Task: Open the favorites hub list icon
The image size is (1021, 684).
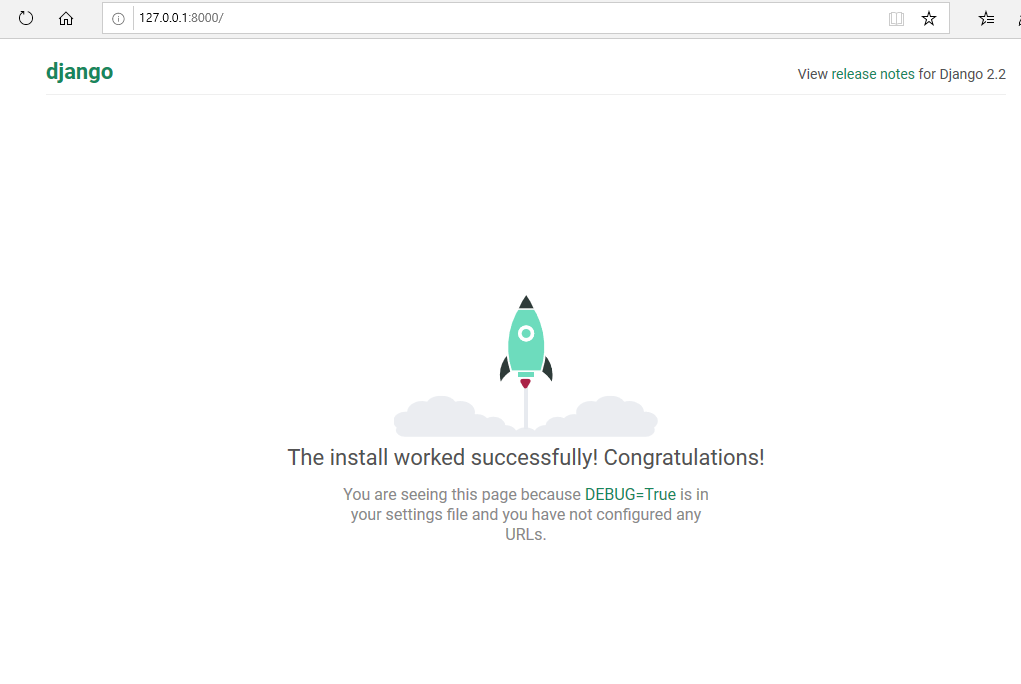Action: (986, 18)
